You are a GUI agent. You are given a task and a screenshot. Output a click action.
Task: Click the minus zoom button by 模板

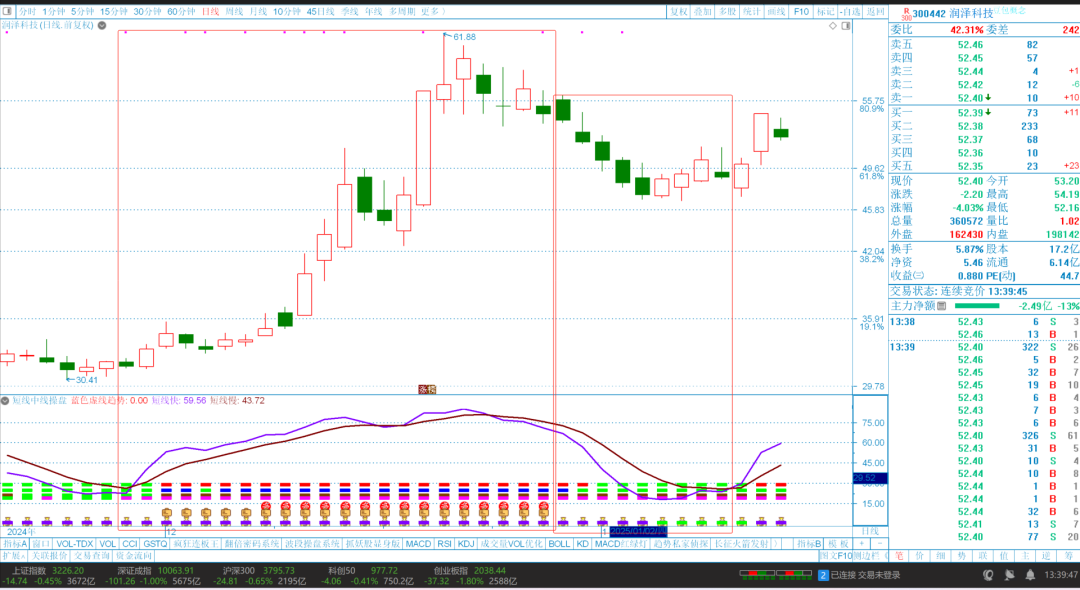pos(880,544)
